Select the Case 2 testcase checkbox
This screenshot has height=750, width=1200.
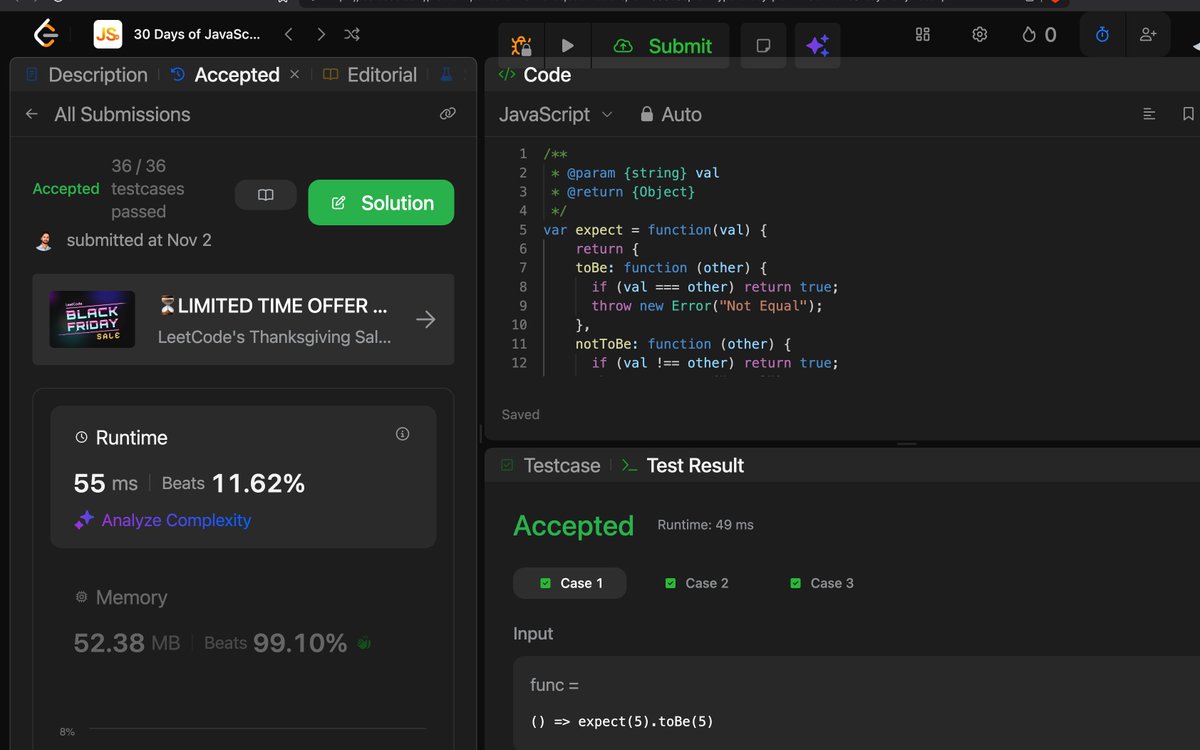670,583
